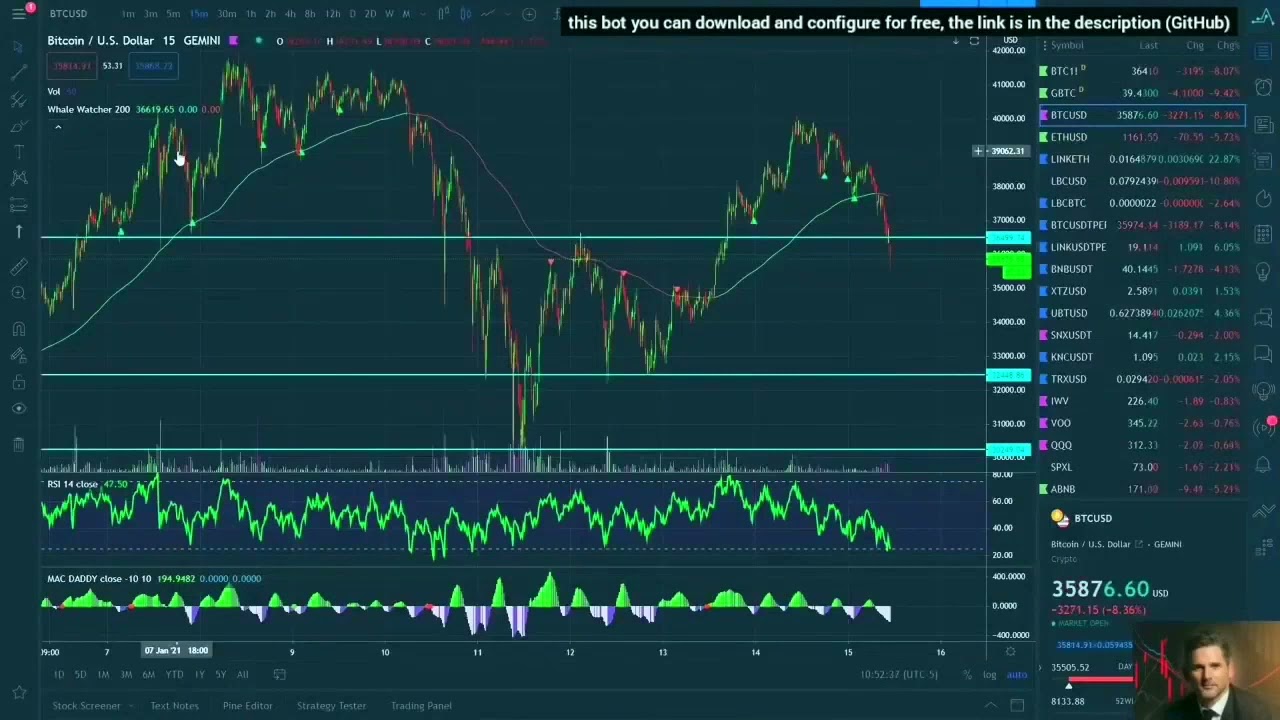1280x720 pixels.
Task: Select ETHUSD in the watchlist
Action: click(x=1141, y=137)
